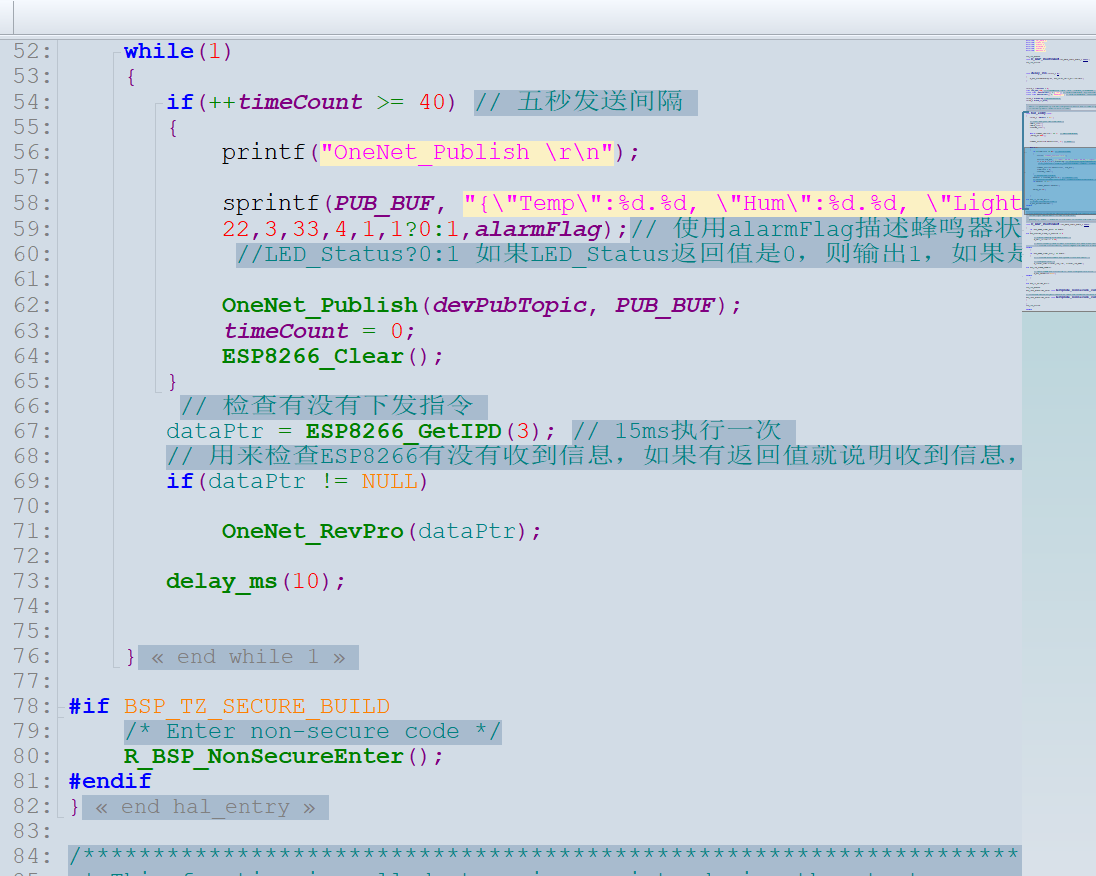Click the "Enter non-secure code" comment
This screenshot has height=876, width=1096.
pyautogui.click(x=312, y=732)
